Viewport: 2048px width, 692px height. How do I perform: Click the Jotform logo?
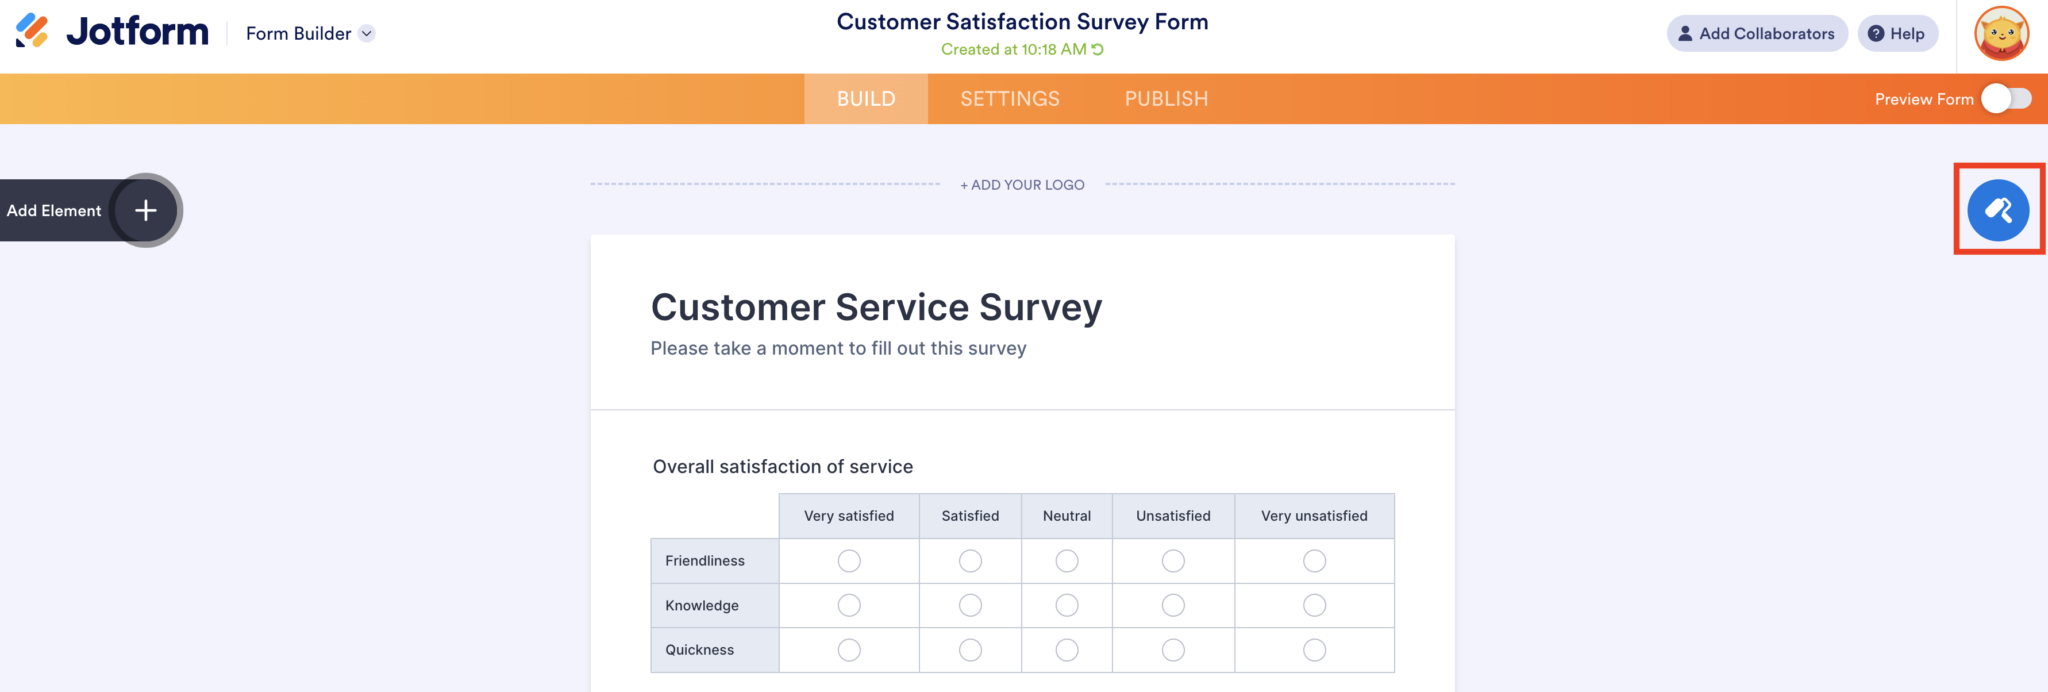point(112,32)
